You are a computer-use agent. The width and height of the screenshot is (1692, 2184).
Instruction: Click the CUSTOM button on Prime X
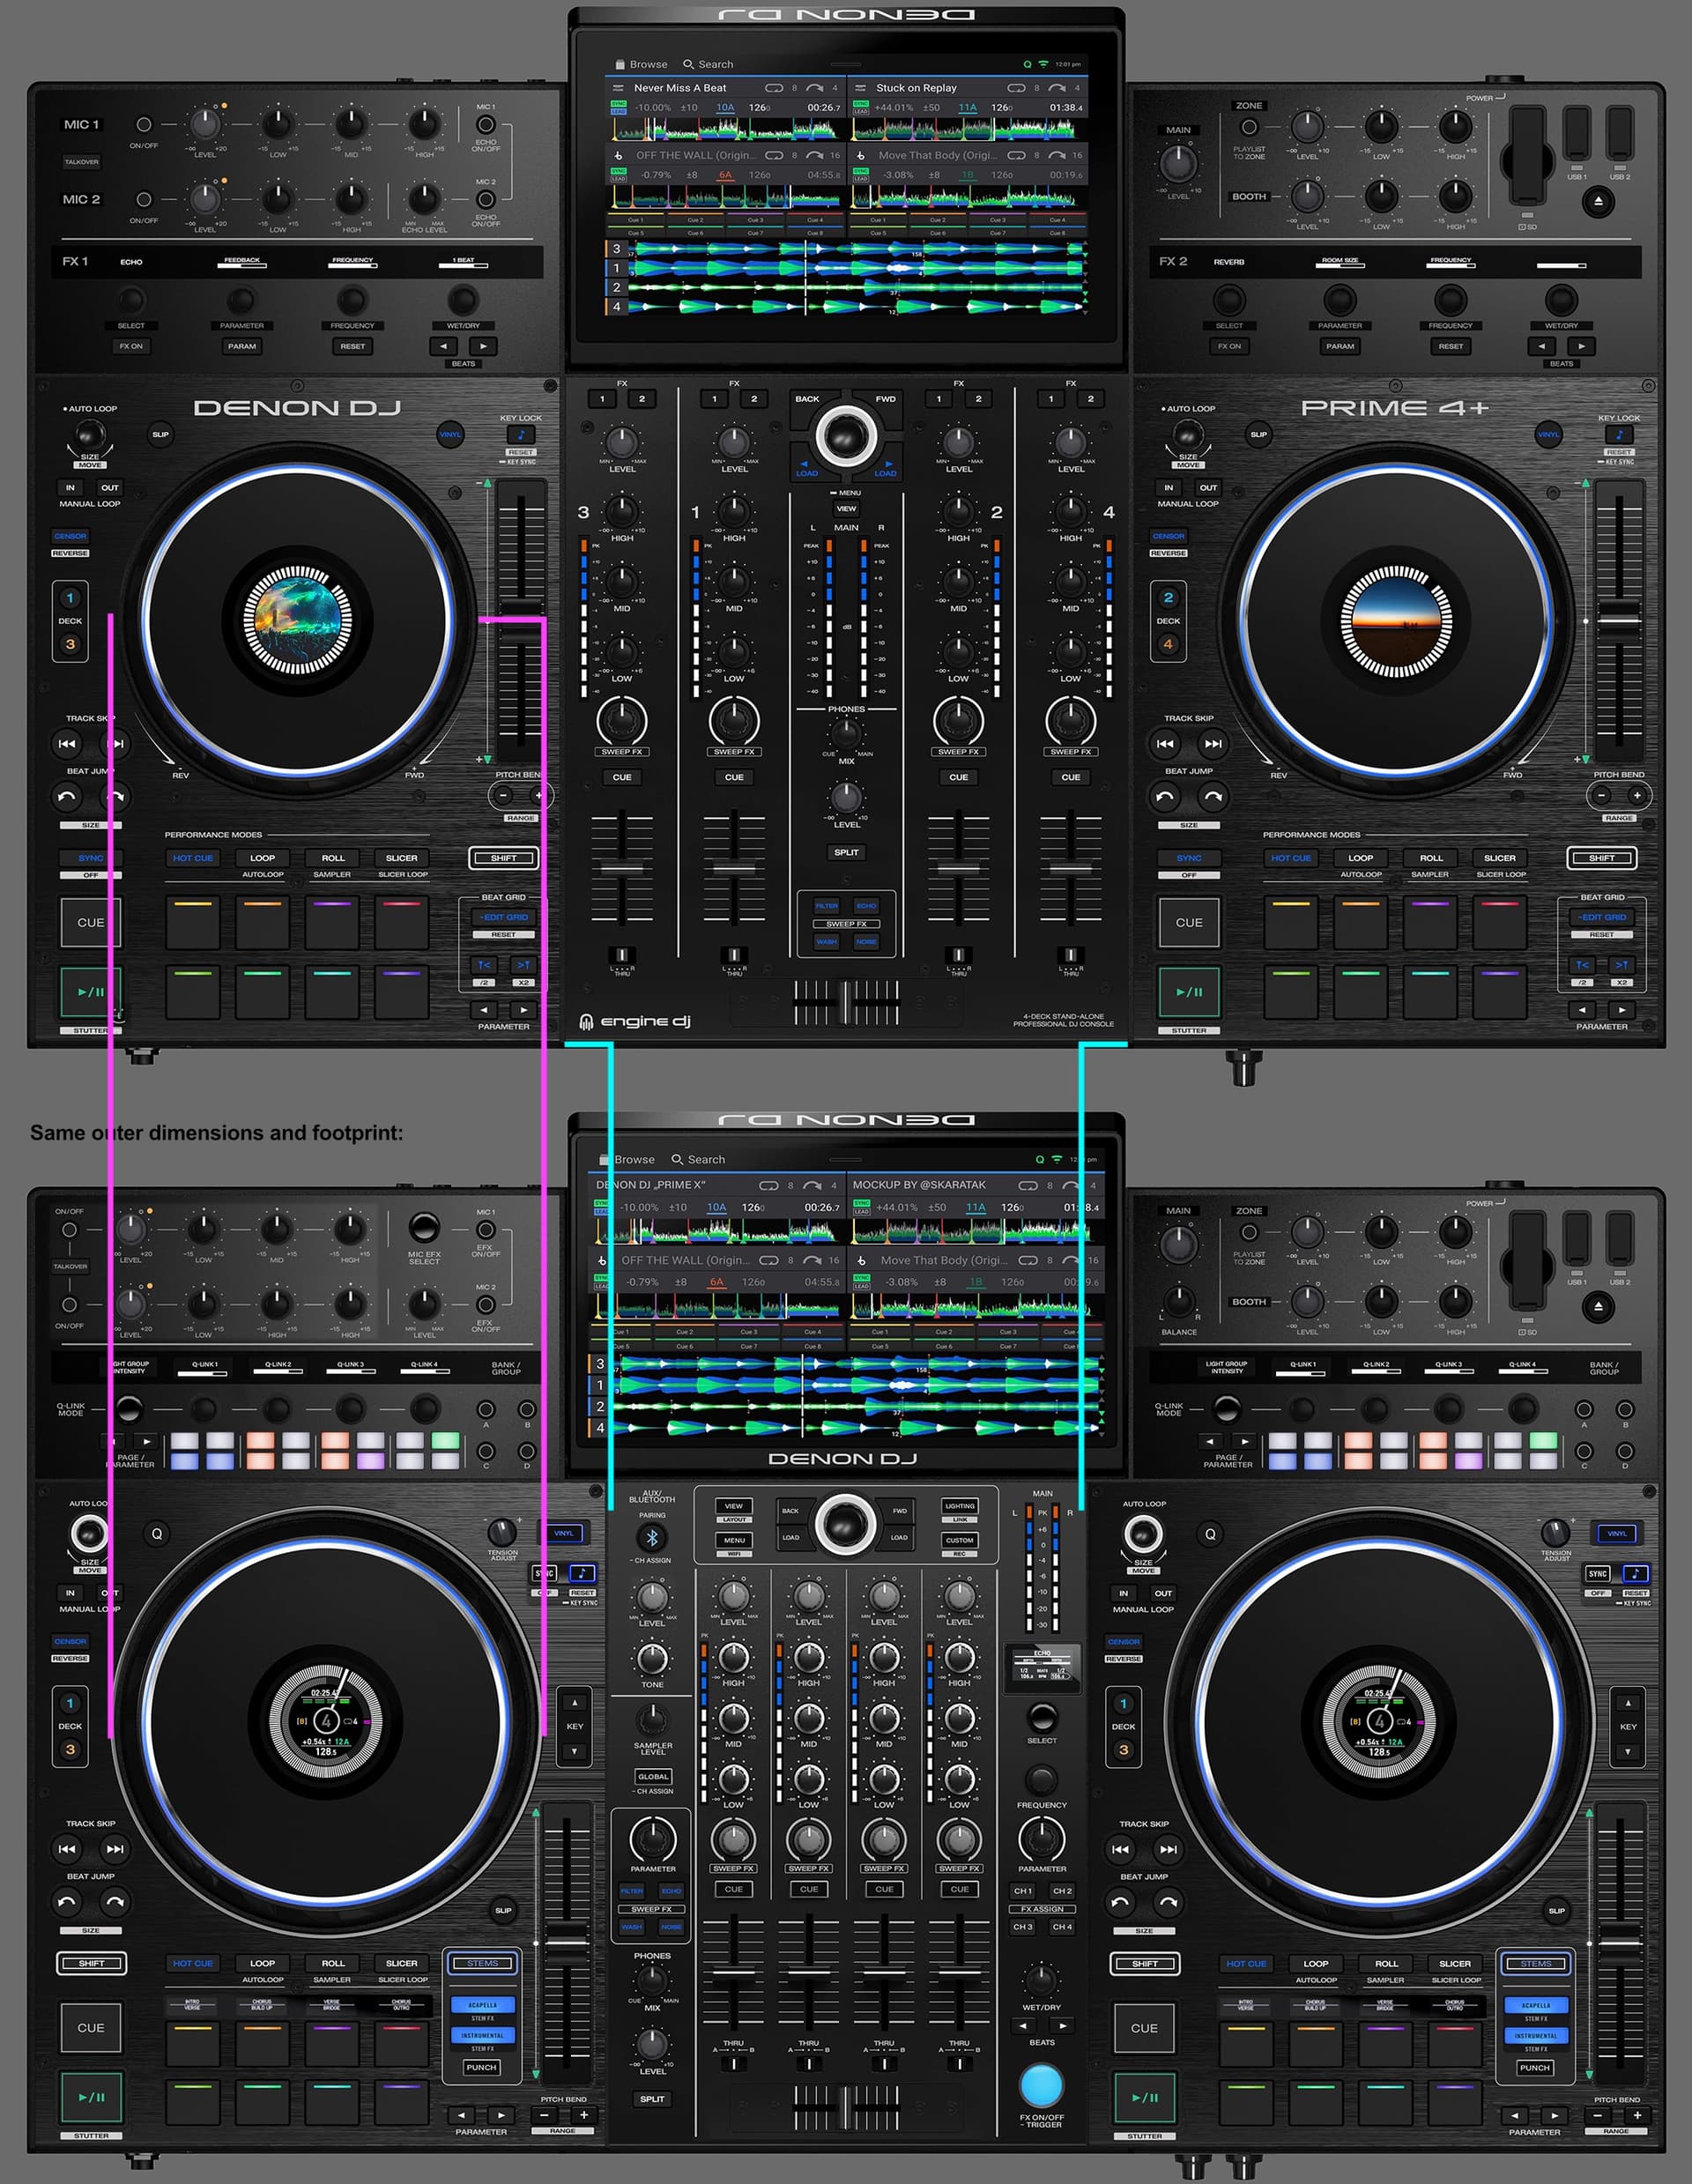point(959,1540)
